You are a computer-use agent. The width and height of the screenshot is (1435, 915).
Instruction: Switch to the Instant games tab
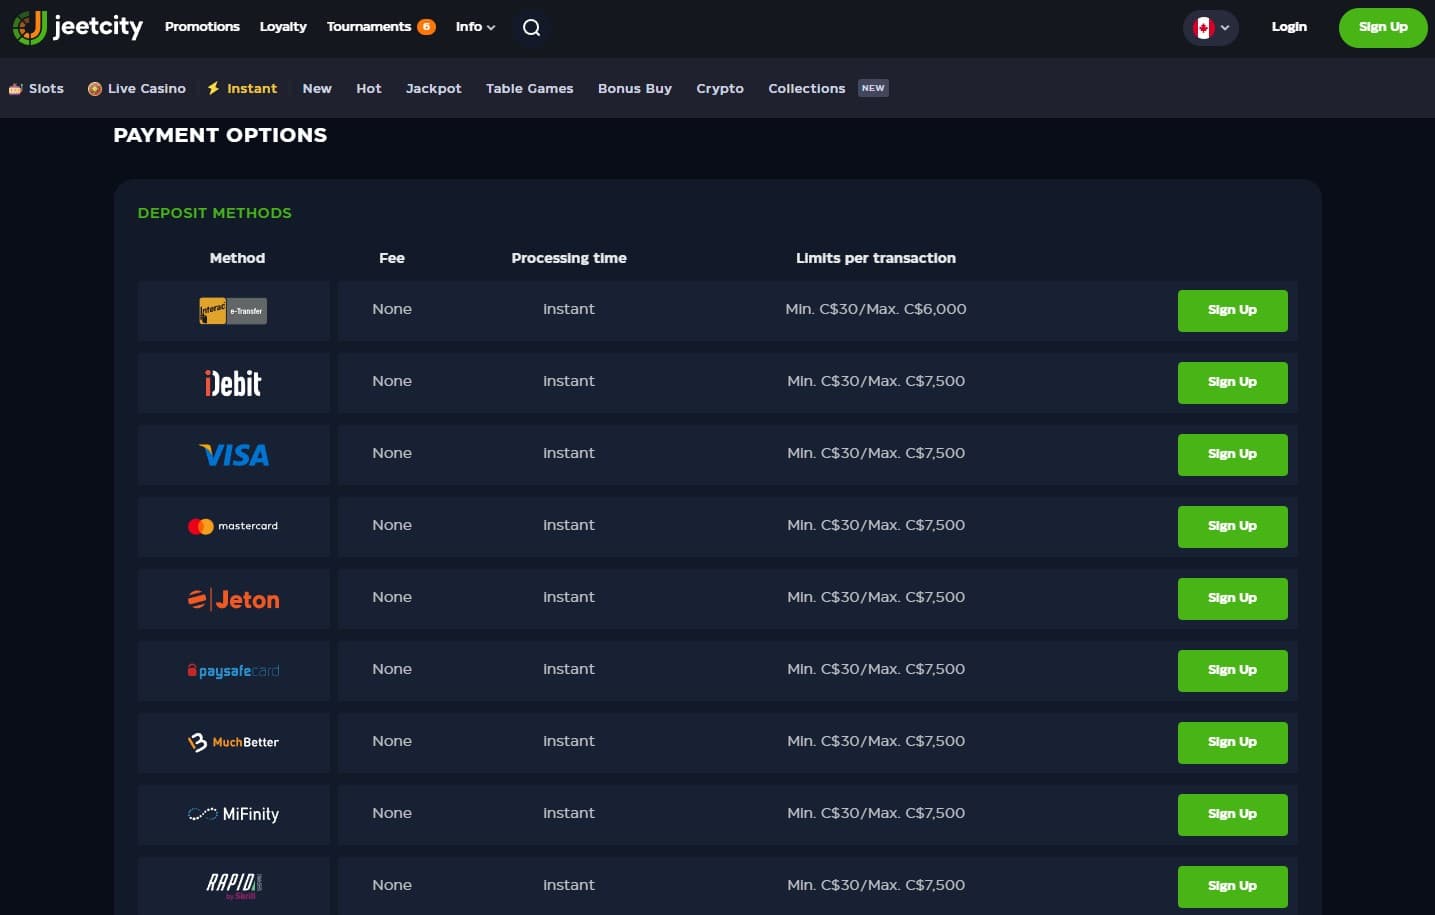tap(242, 88)
